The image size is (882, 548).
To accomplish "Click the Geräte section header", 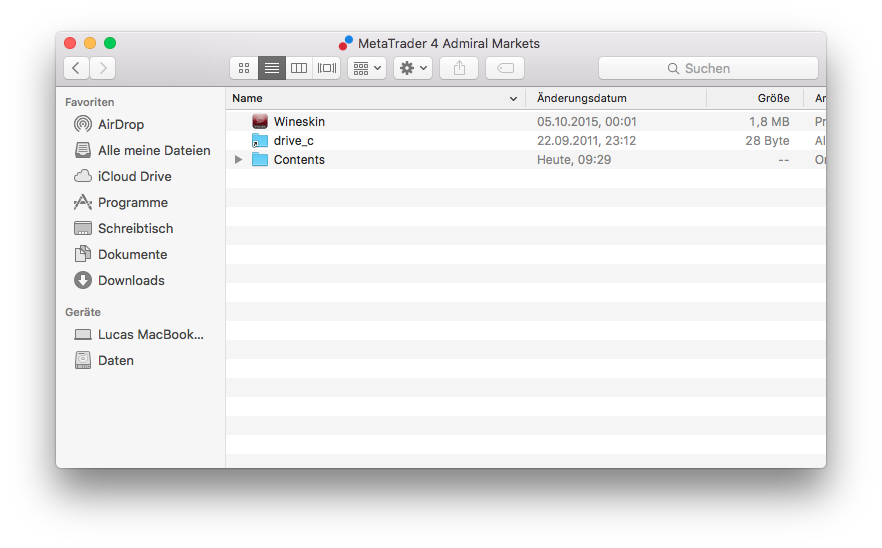I will (x=83, y=312).
